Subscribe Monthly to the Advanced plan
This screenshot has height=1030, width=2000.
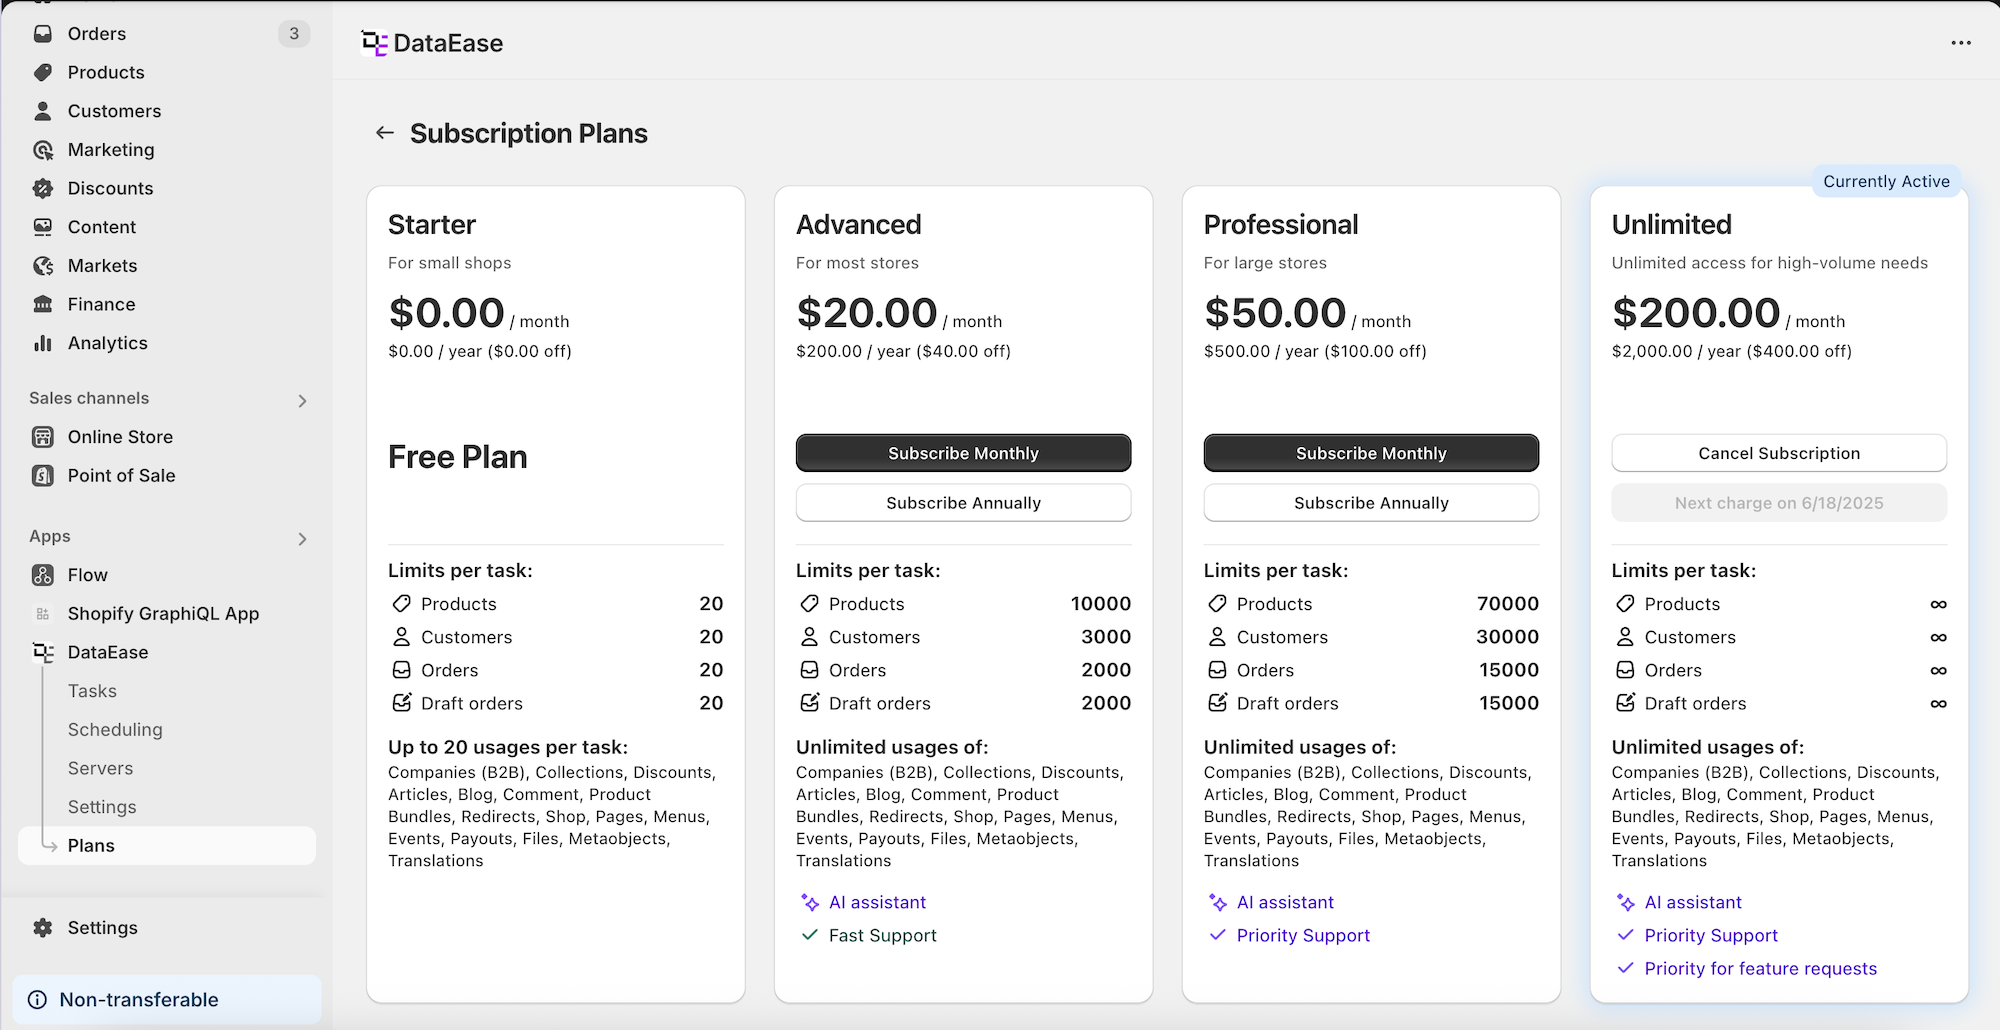[x=963, y=453]
